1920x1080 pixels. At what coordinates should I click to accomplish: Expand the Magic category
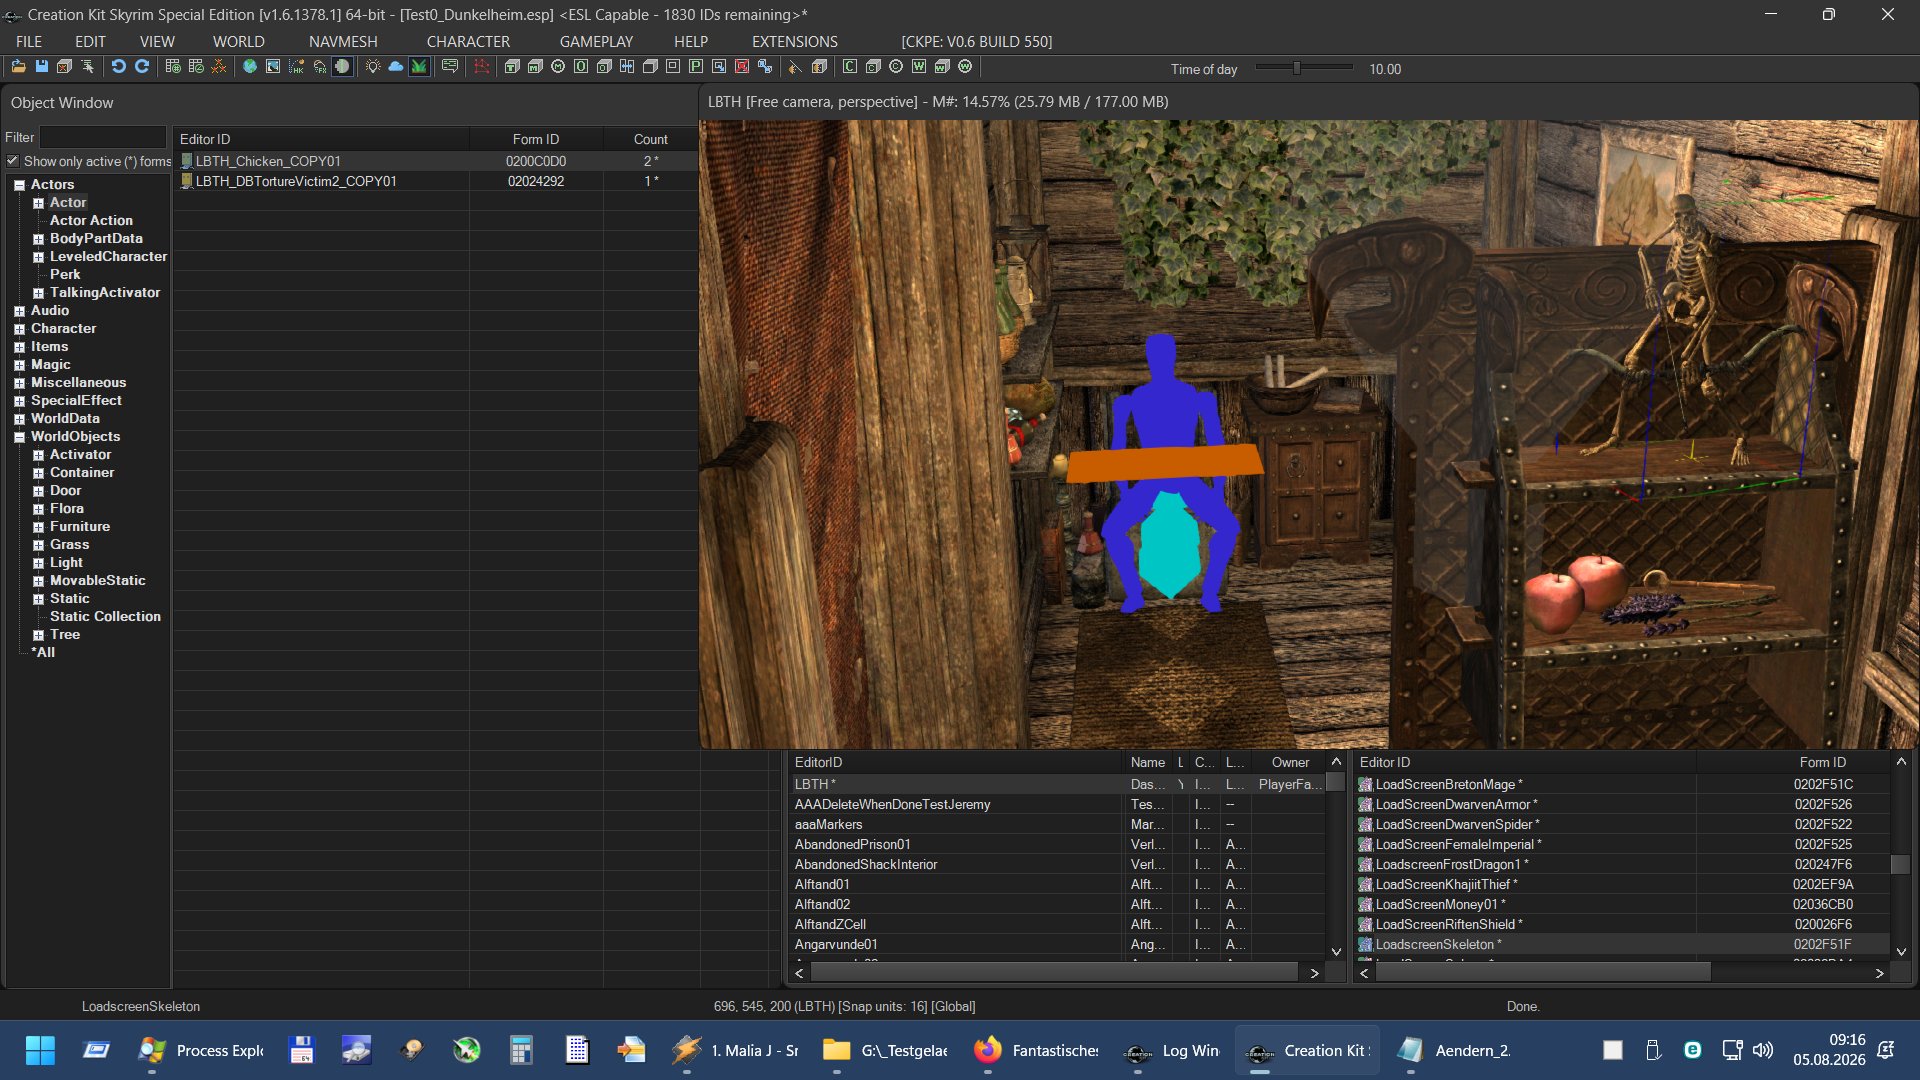tap(19, 365)
